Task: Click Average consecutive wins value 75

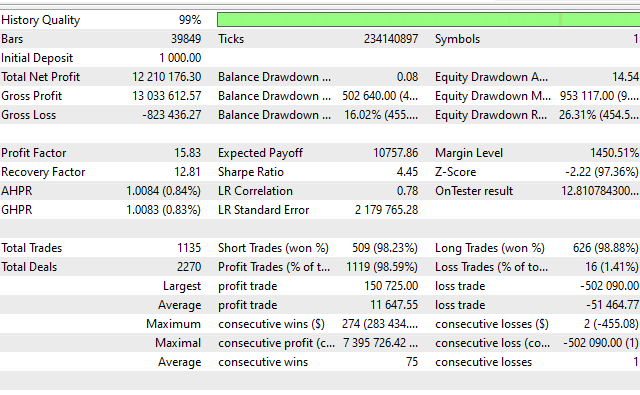Action: pos(412,362)
